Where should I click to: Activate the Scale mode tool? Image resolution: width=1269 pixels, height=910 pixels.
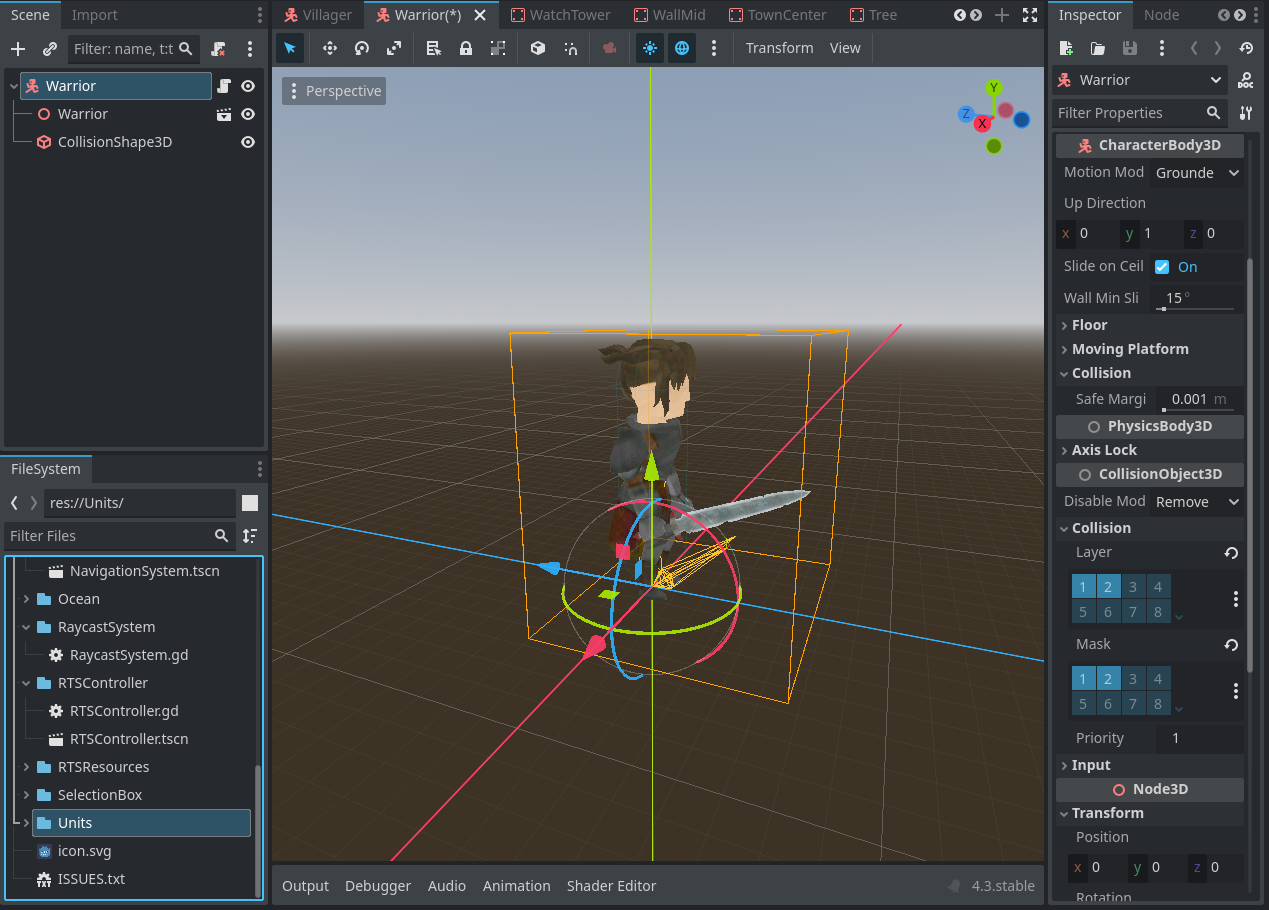(394, 48)
